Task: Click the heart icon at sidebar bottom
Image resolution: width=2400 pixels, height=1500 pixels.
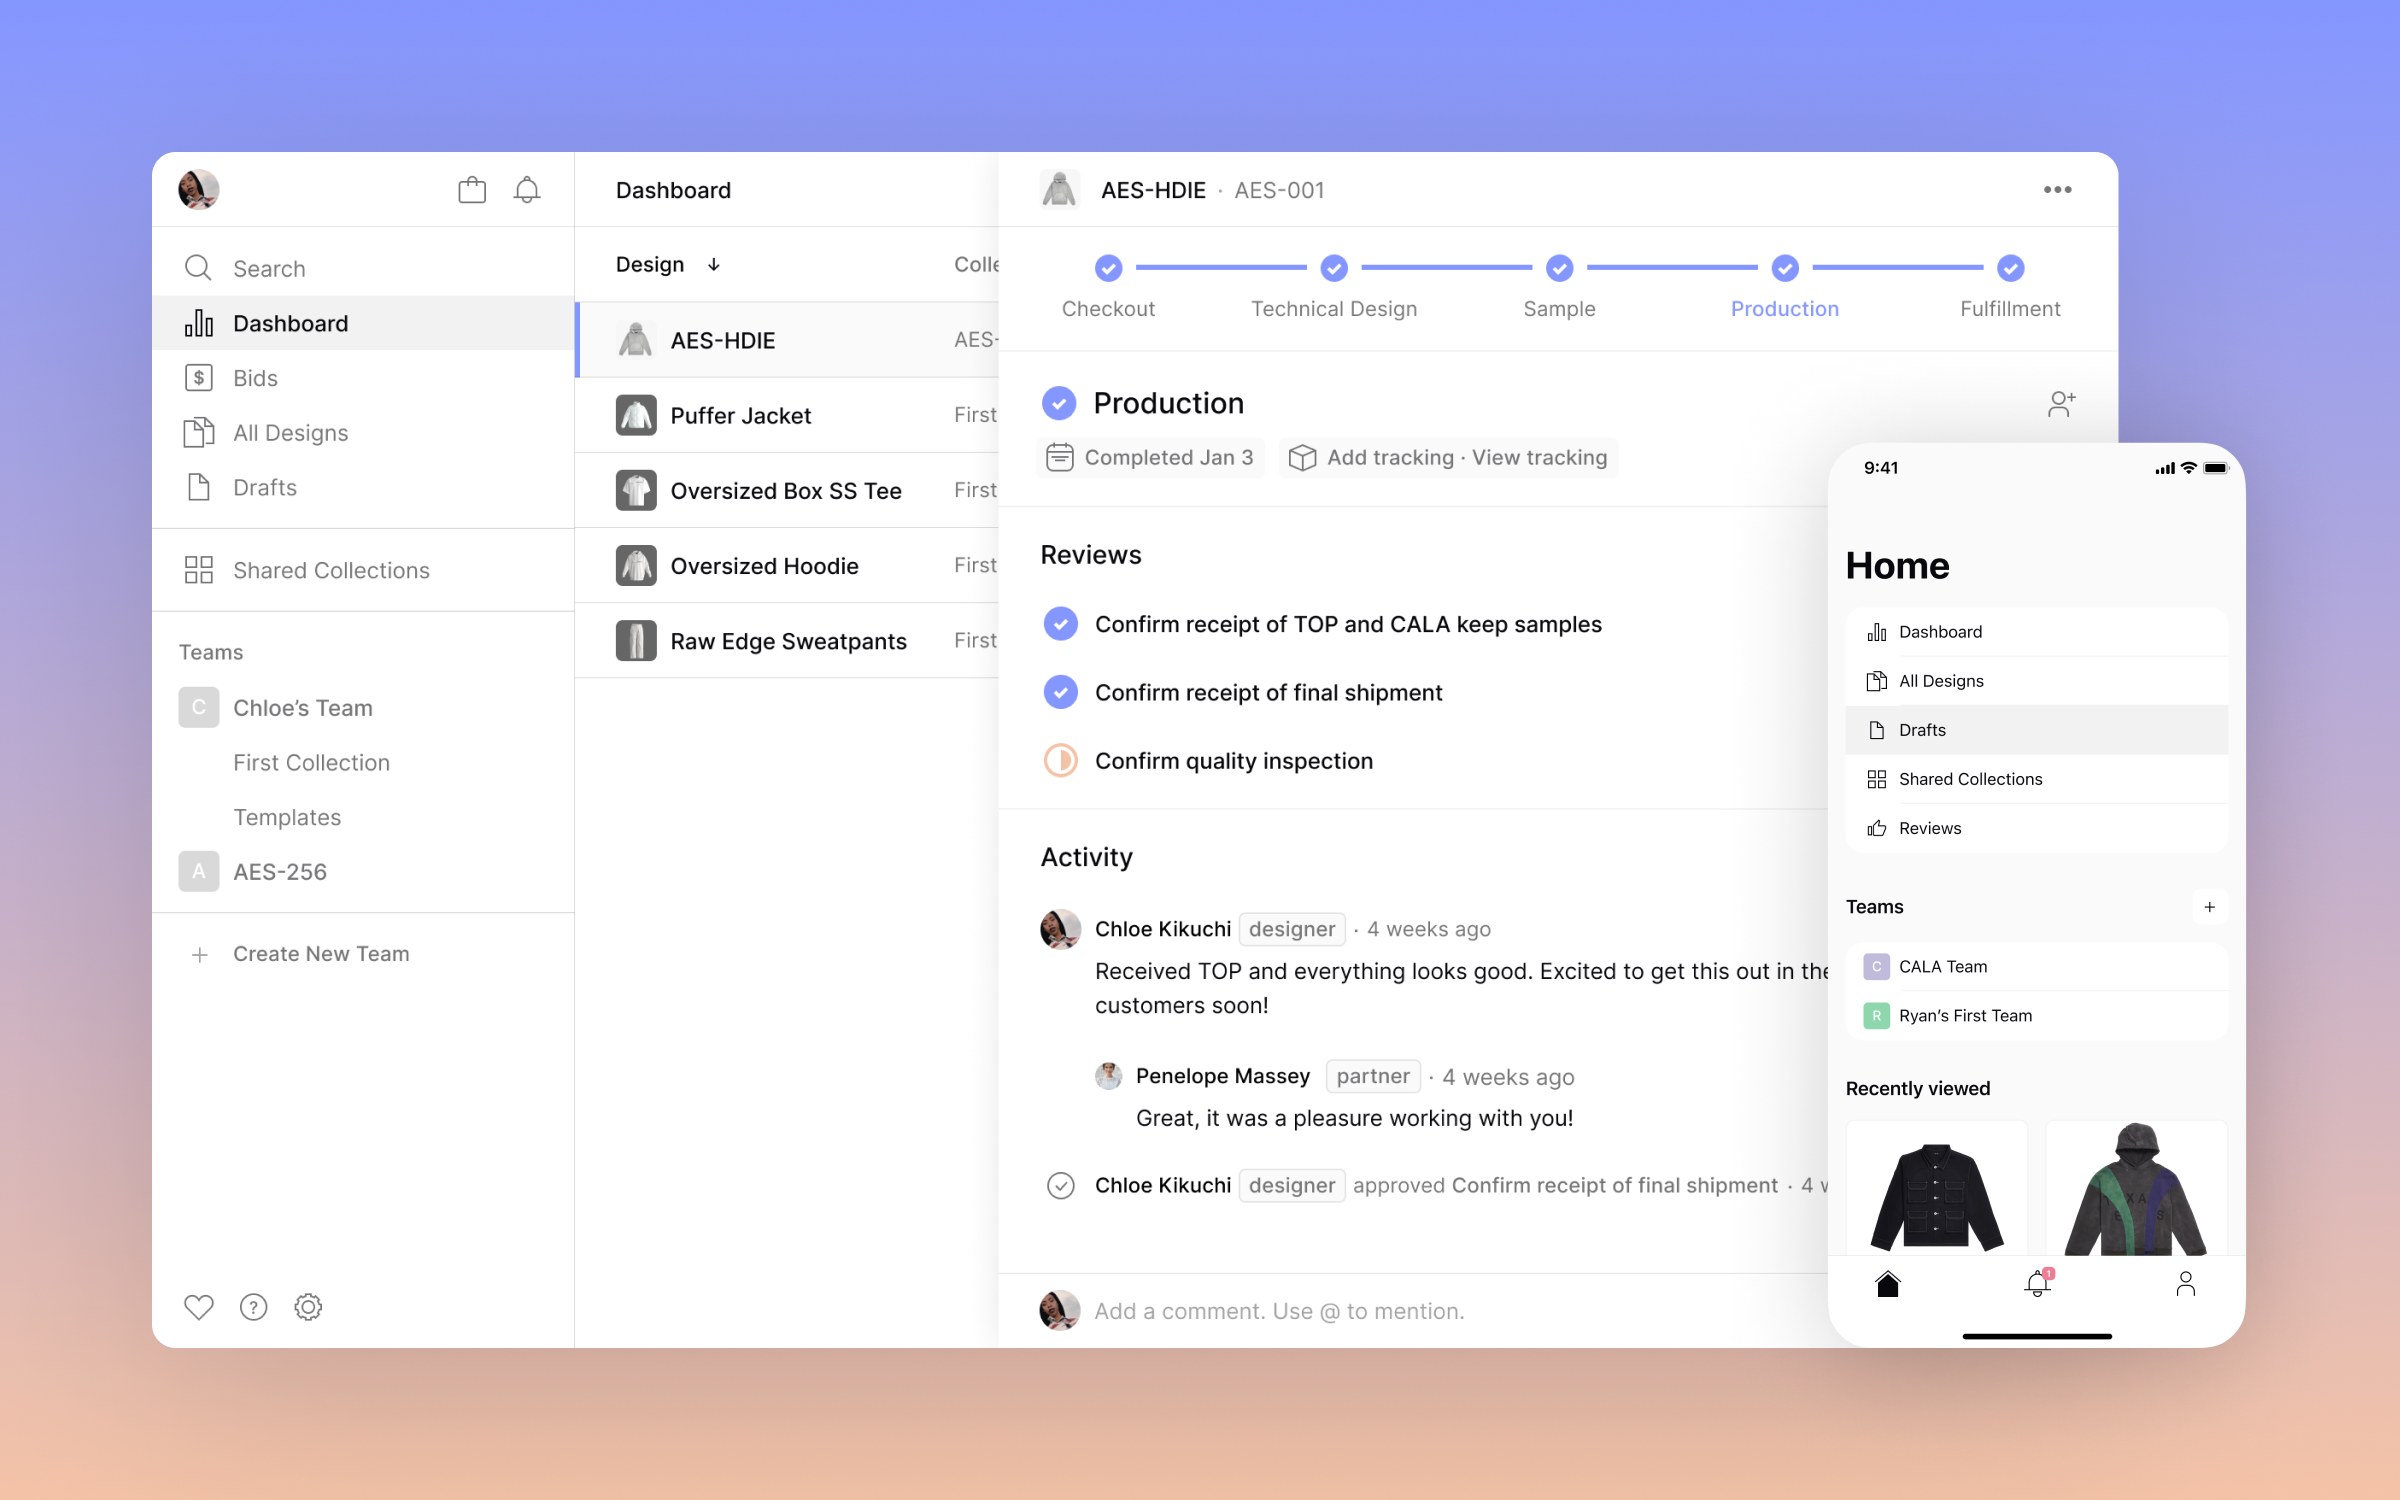Action: pos(198,1307)
